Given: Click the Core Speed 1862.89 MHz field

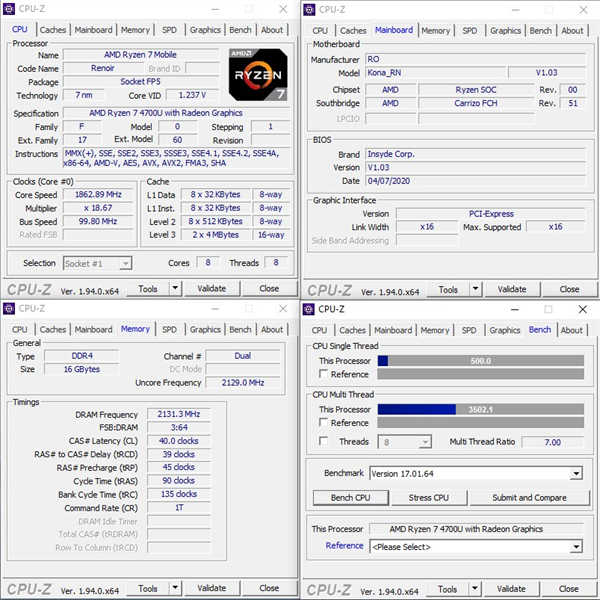Looking at the screenshot, I should 98,195.
